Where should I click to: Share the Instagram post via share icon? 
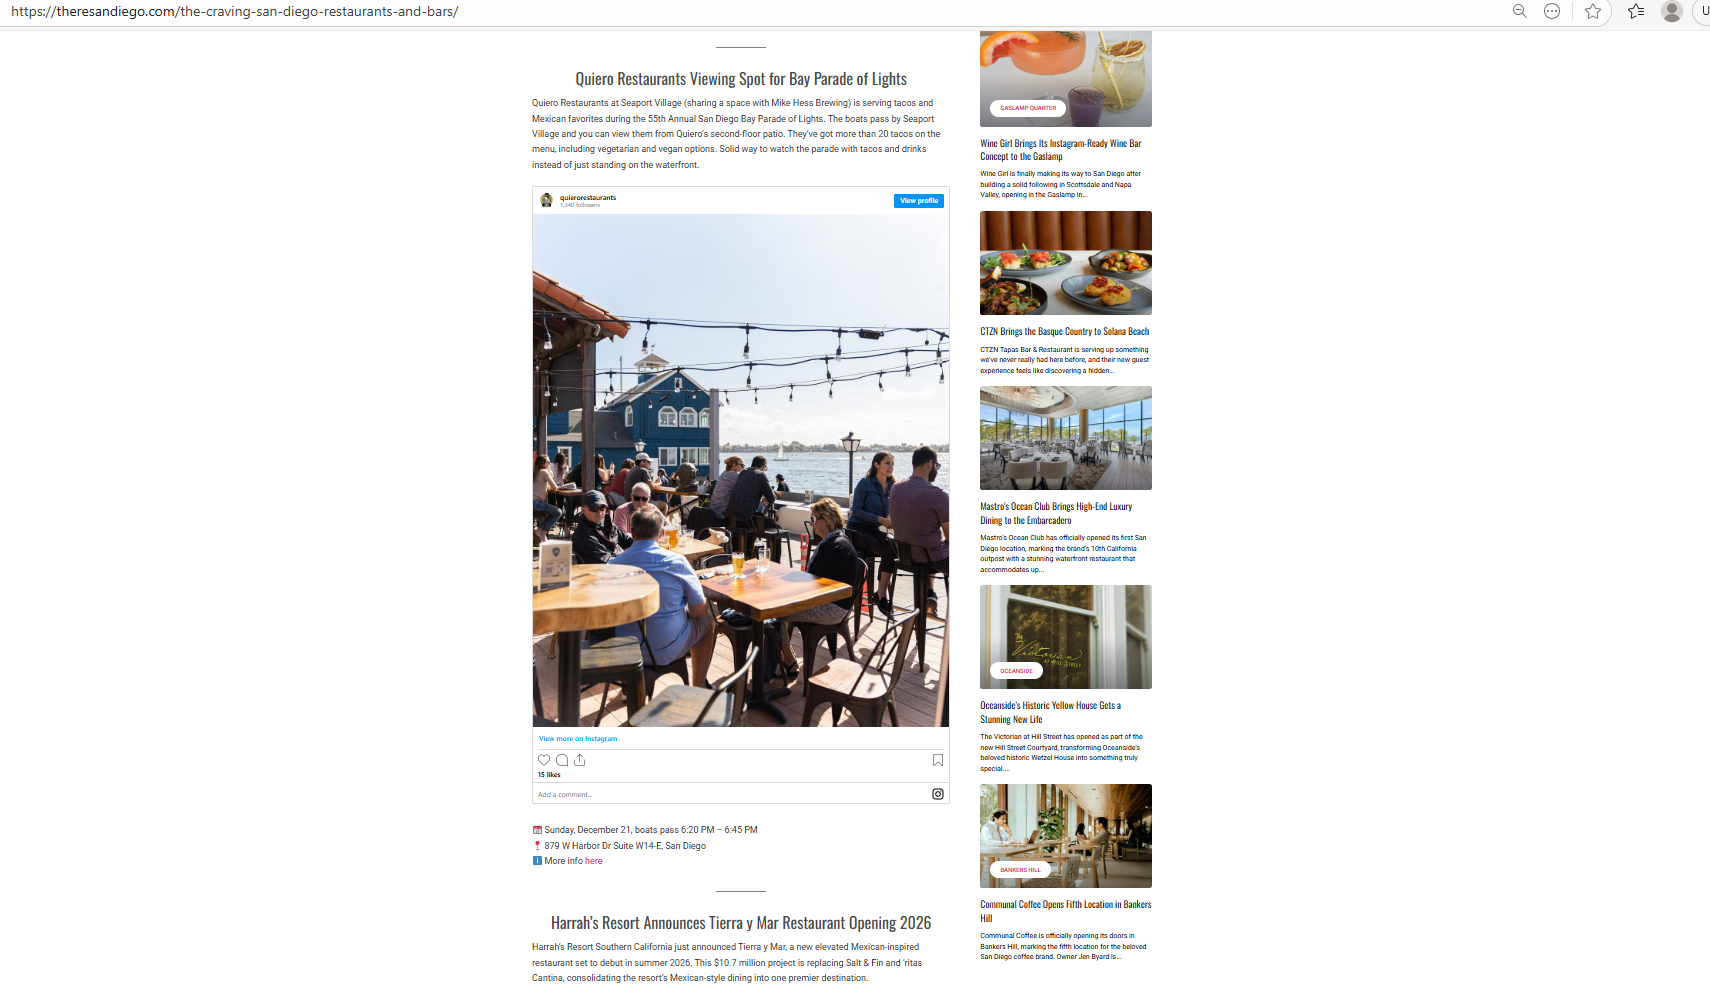(x=579, y=760)
